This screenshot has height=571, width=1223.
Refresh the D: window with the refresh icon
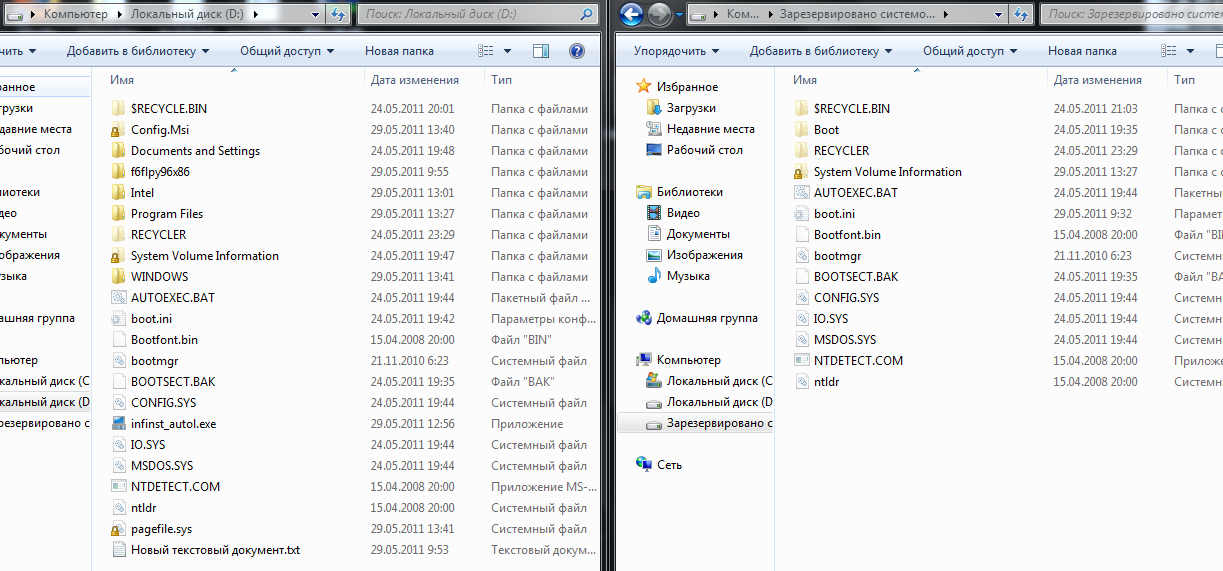click(x=337, y=15)
